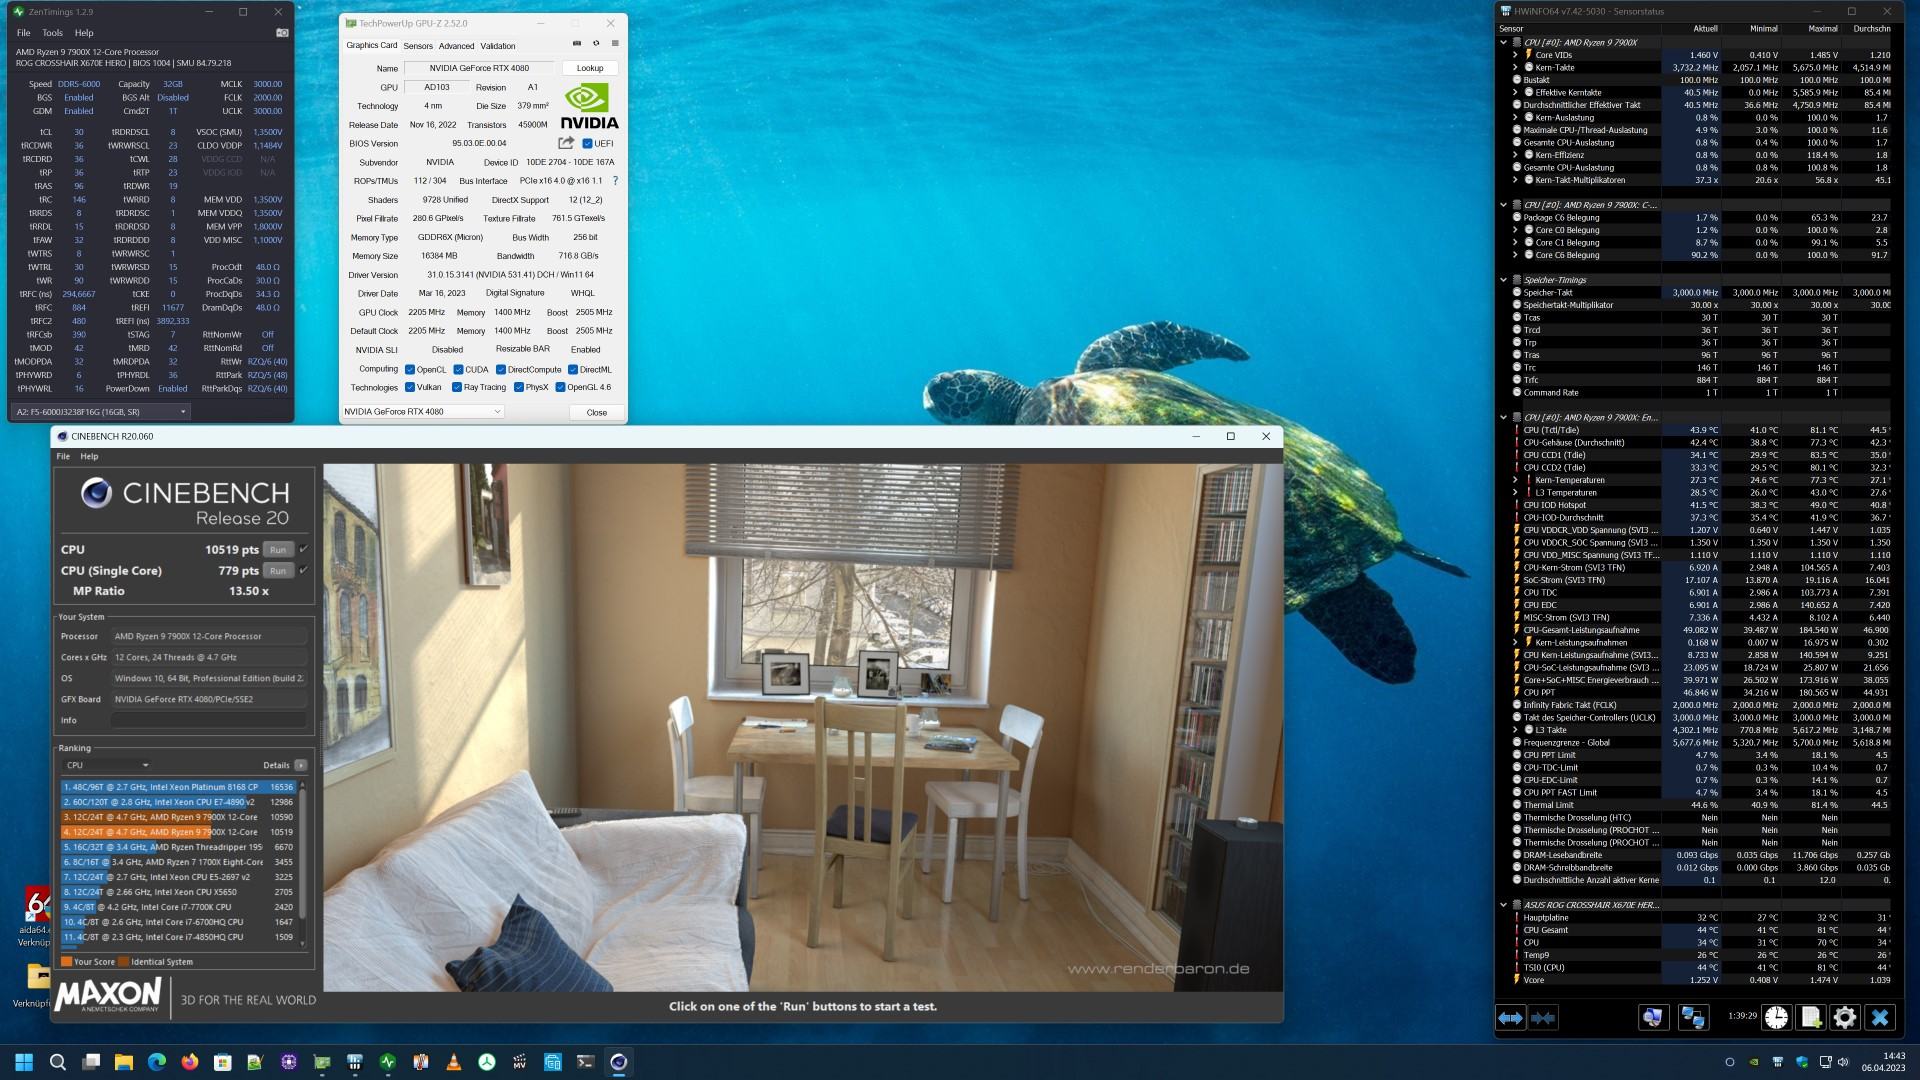
Task: Click HWiNFO remote center globe monitor icon
Action: tap(1653, 1018)
